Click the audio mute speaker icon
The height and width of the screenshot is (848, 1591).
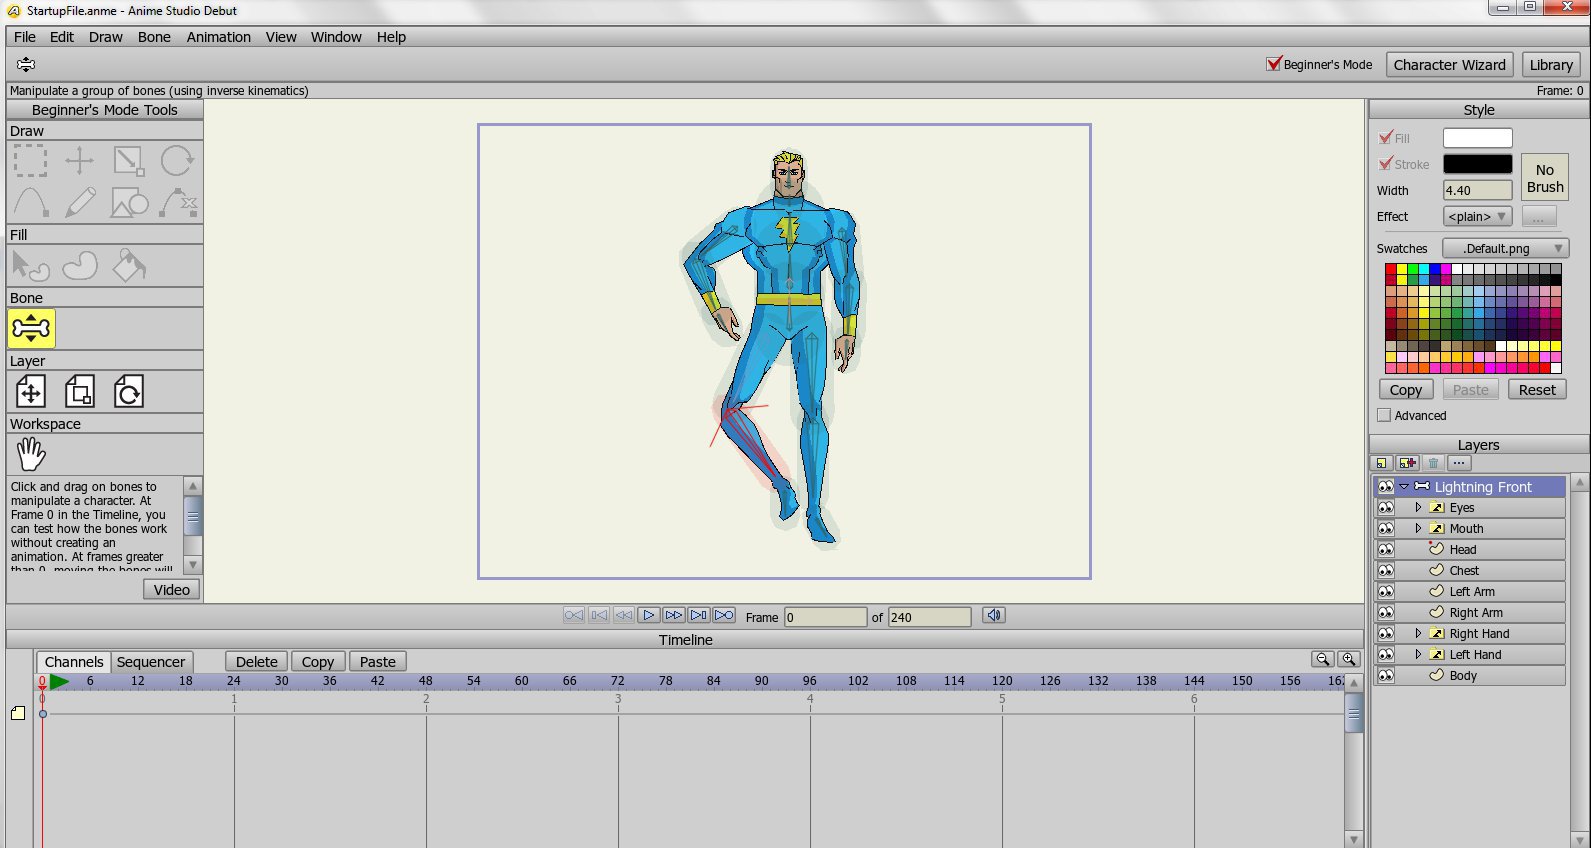993,615
